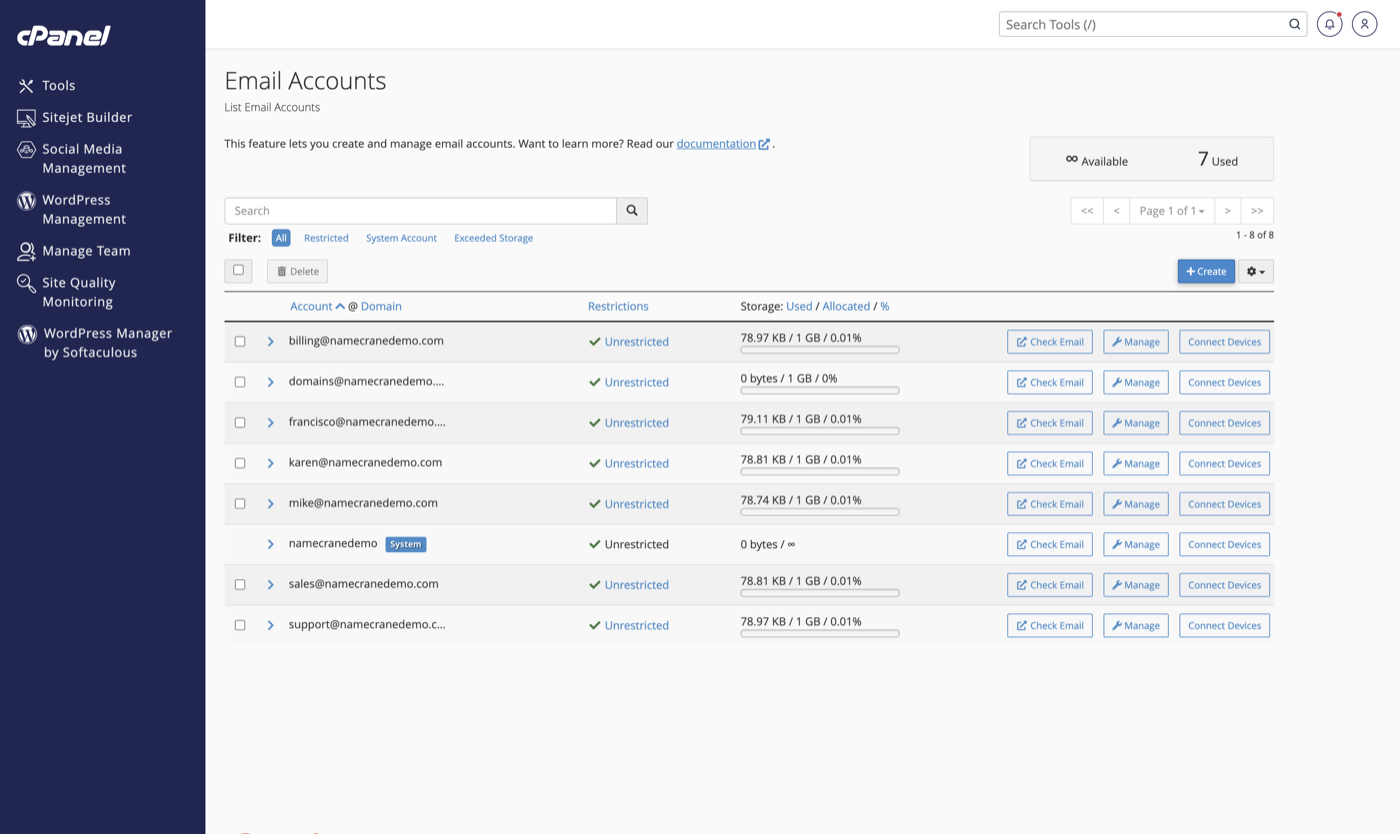1400x834 pixels.
Task: Click the Search Tools field
Action: pyautogui.click(x=1140, y=24)
